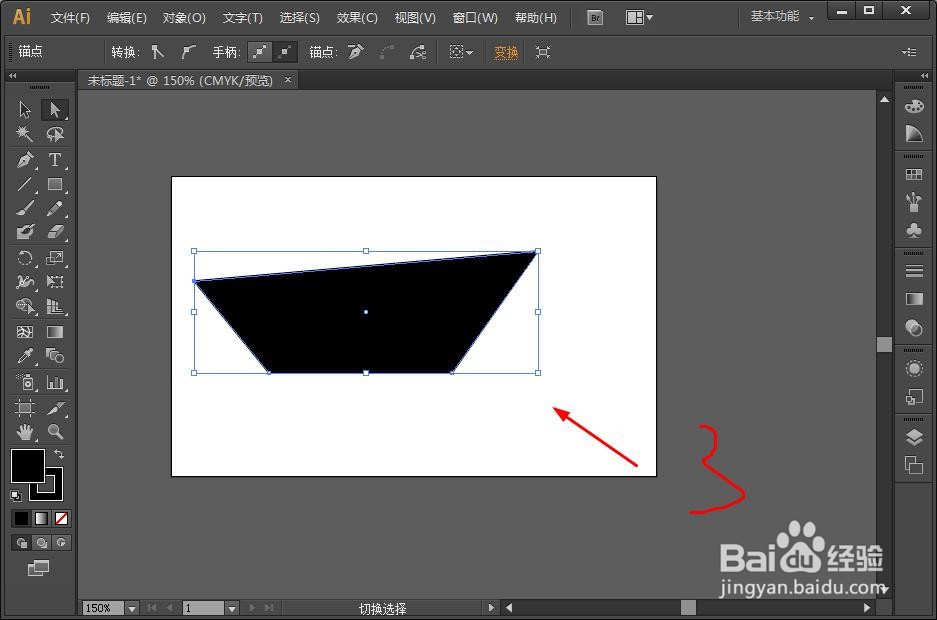
Task: Show handles for multiple selected anchors
Action: click(259, 53)
